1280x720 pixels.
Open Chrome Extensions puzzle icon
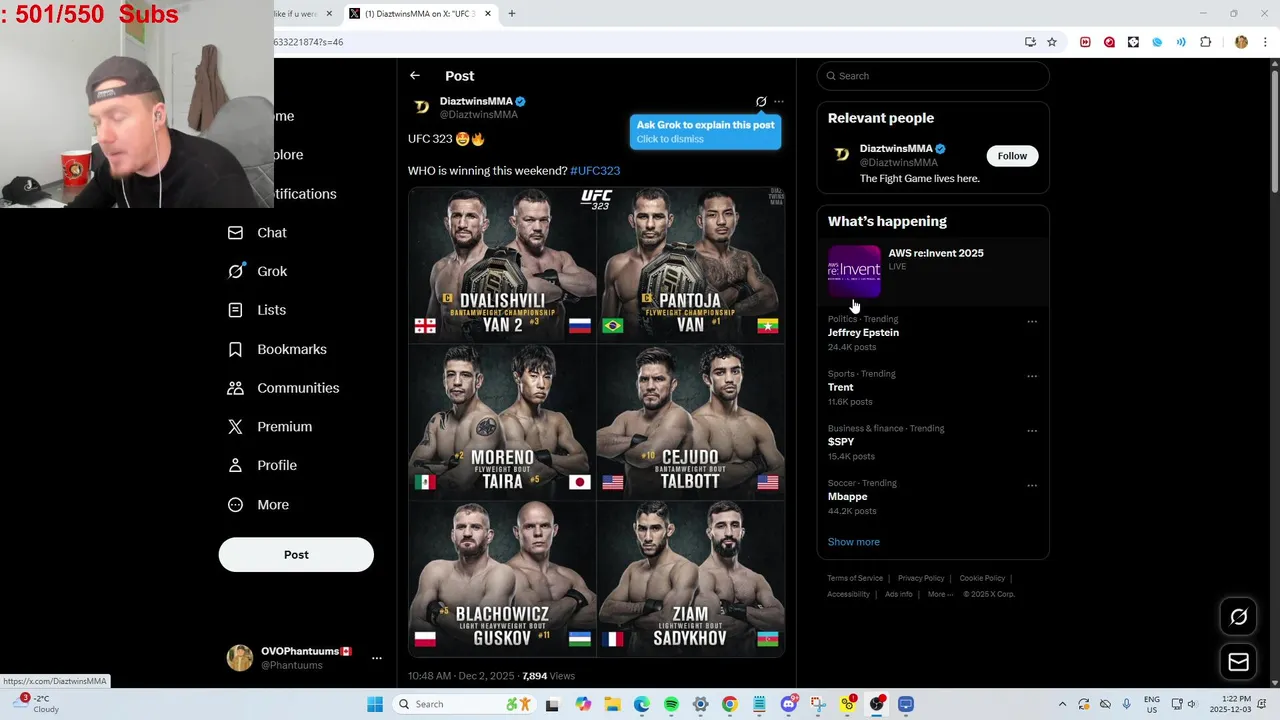(1205, 42)
